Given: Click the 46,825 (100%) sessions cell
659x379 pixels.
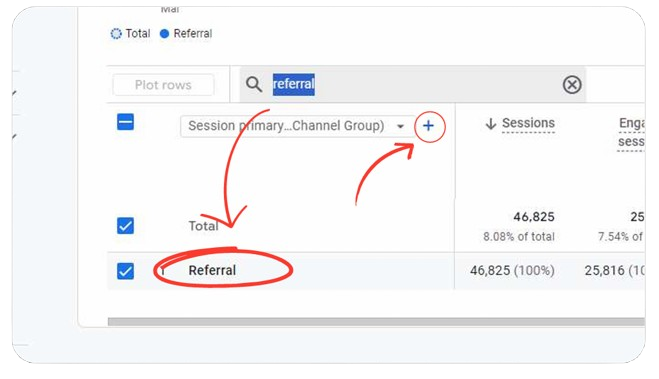Looking at the screenshot, I should tap(512, 270).
